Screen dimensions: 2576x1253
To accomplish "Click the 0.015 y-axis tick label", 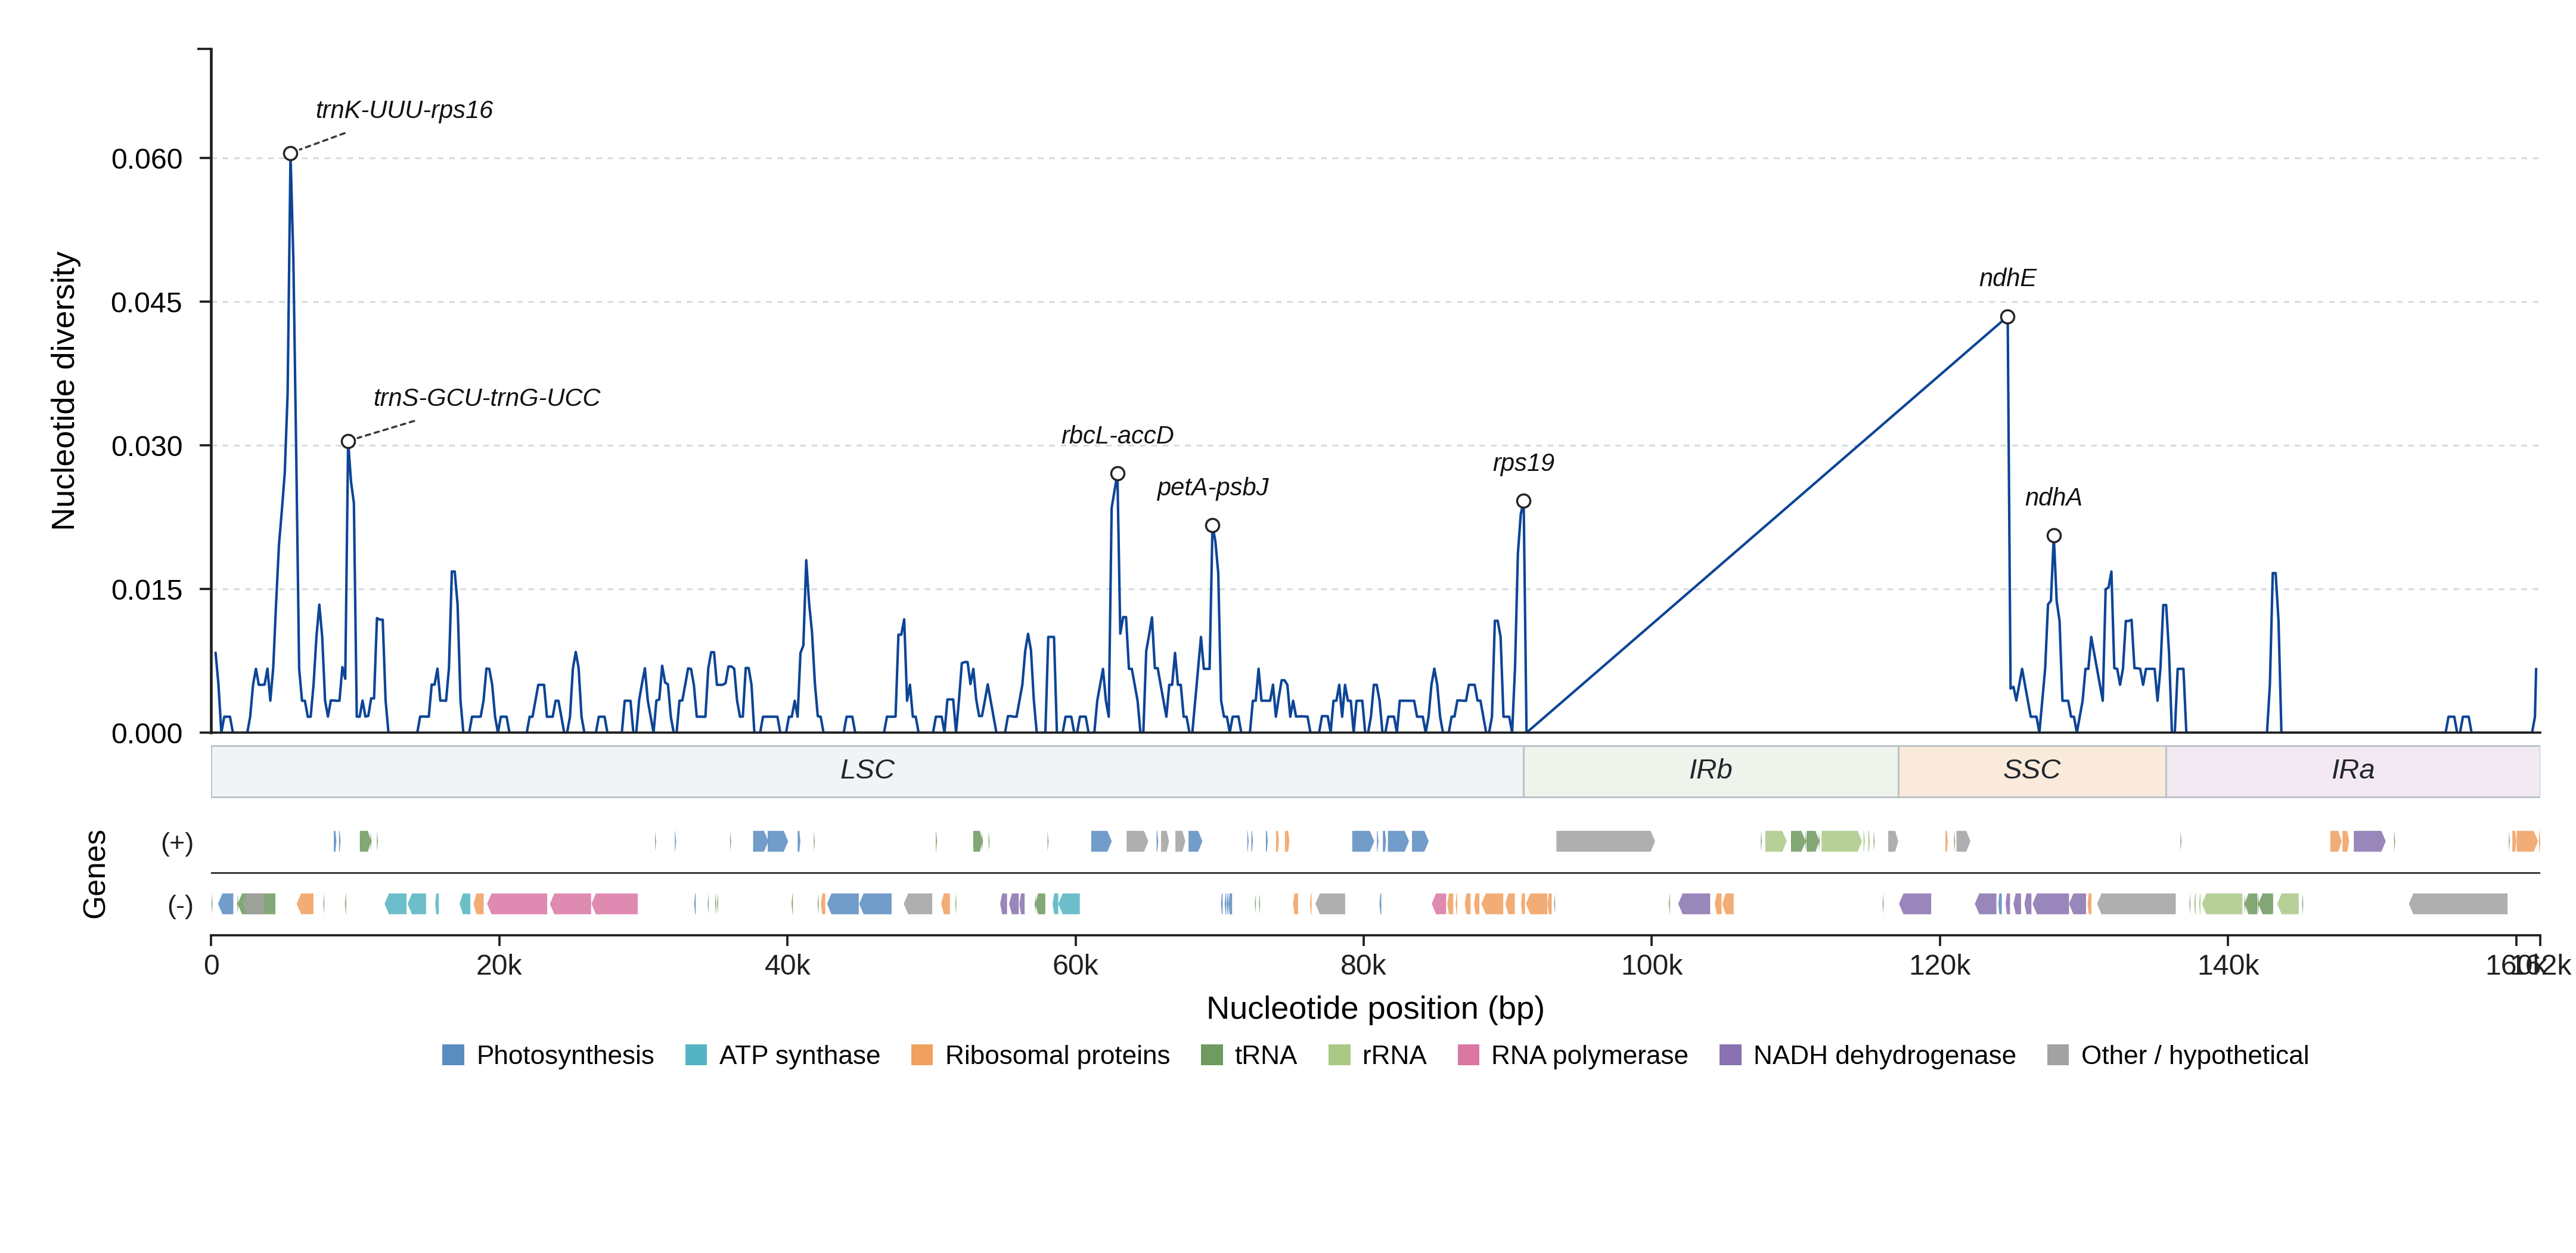I will [147, 590].
